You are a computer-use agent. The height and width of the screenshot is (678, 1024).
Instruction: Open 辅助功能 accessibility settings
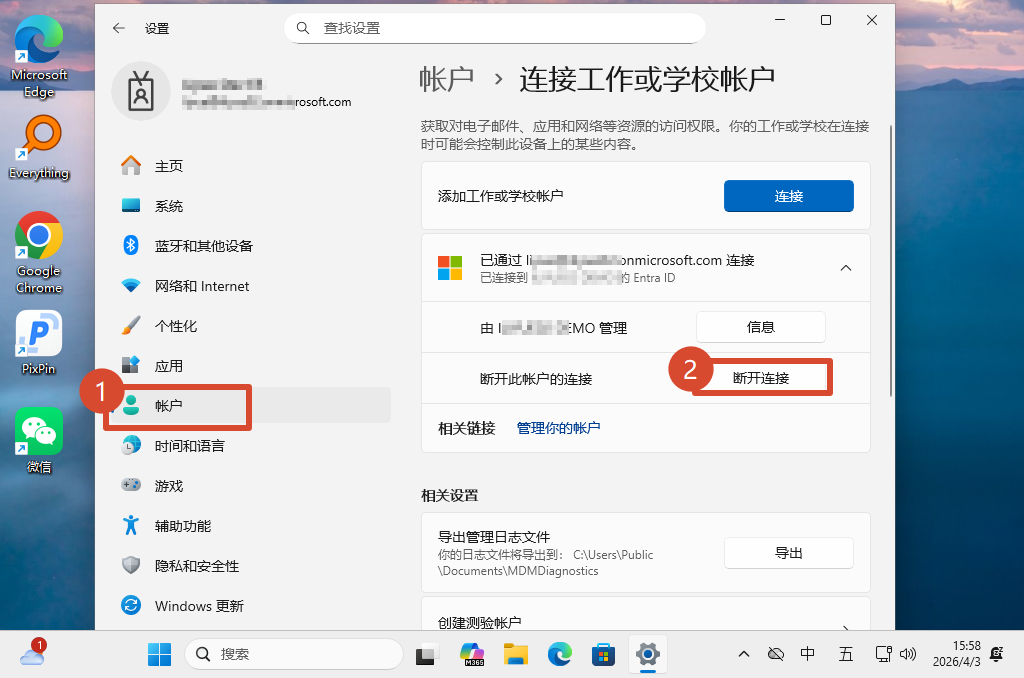point(182,526)
